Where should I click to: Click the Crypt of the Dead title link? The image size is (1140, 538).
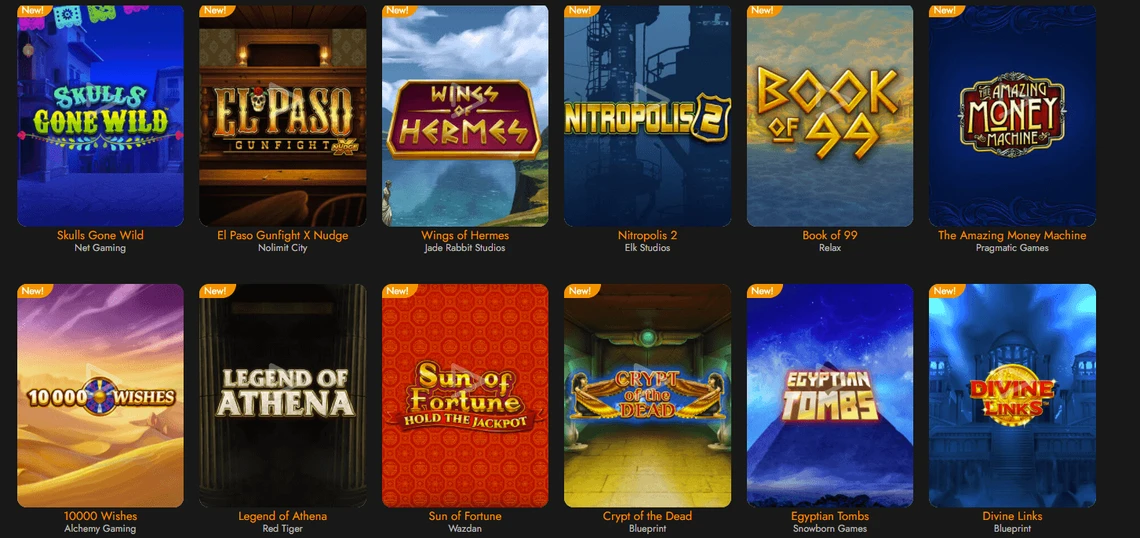[x=648, y=516]
